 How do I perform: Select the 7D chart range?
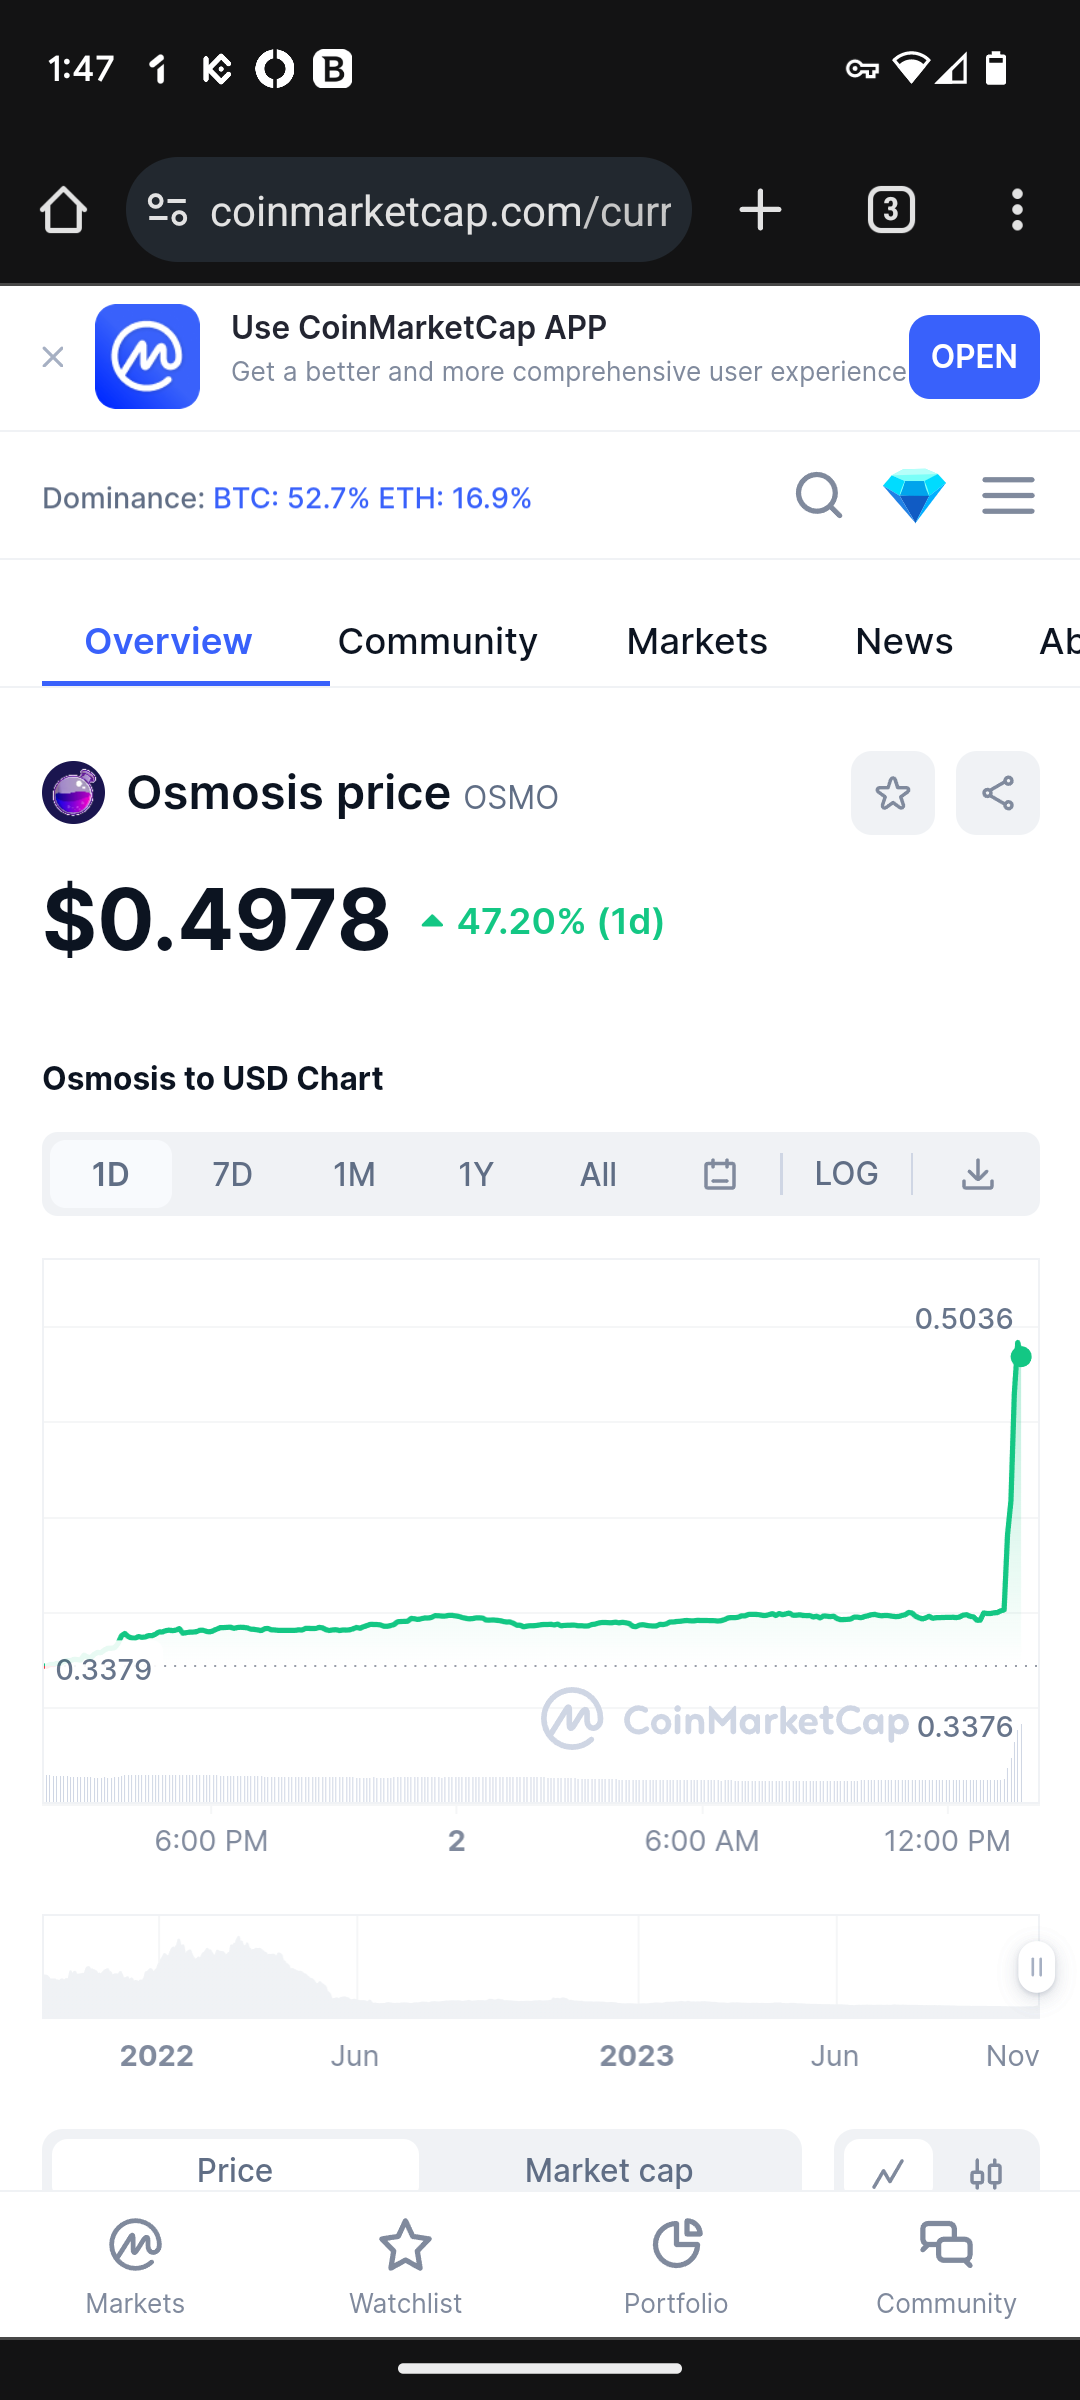click(232, 1174)
